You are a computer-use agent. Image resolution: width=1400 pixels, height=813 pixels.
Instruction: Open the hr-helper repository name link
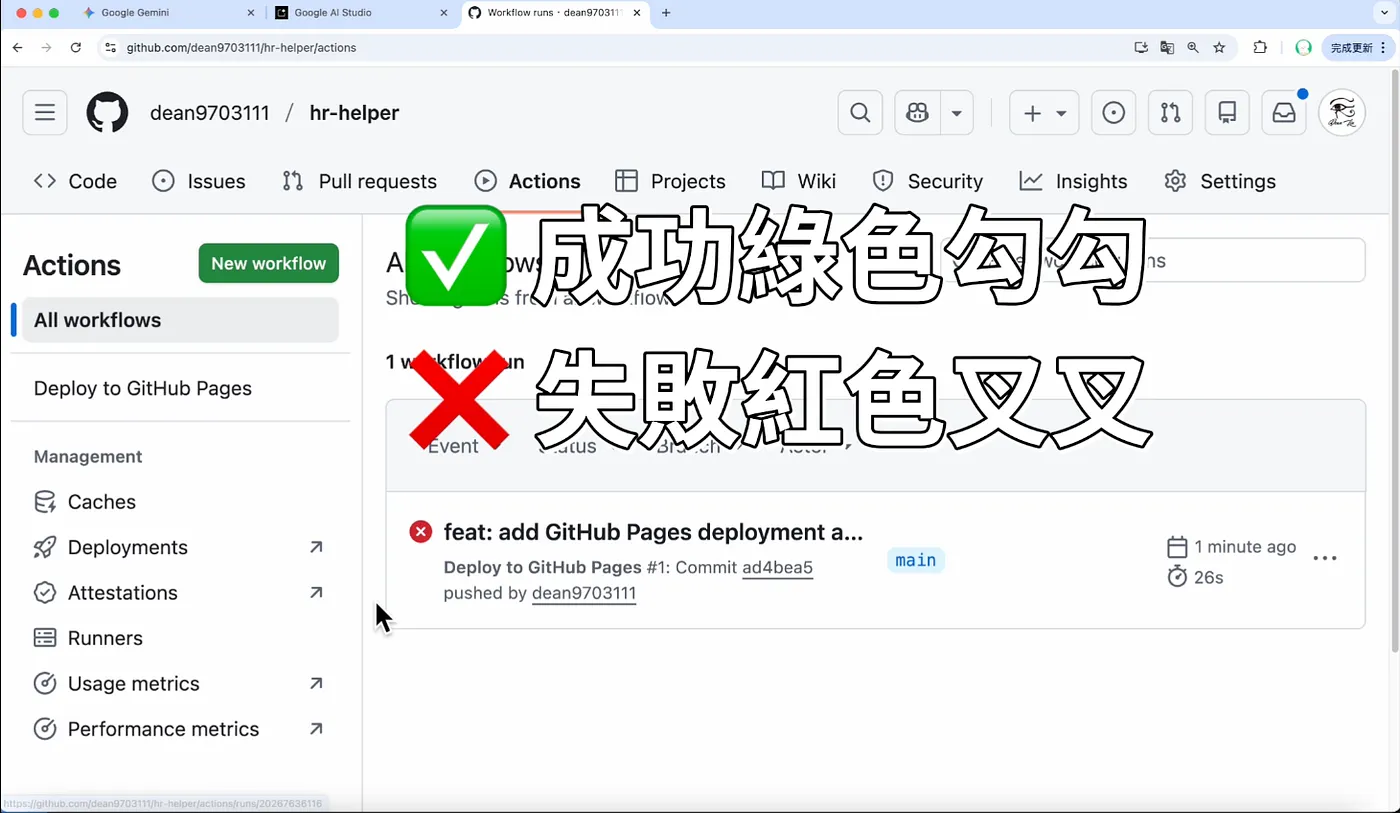tap(354, 113)
